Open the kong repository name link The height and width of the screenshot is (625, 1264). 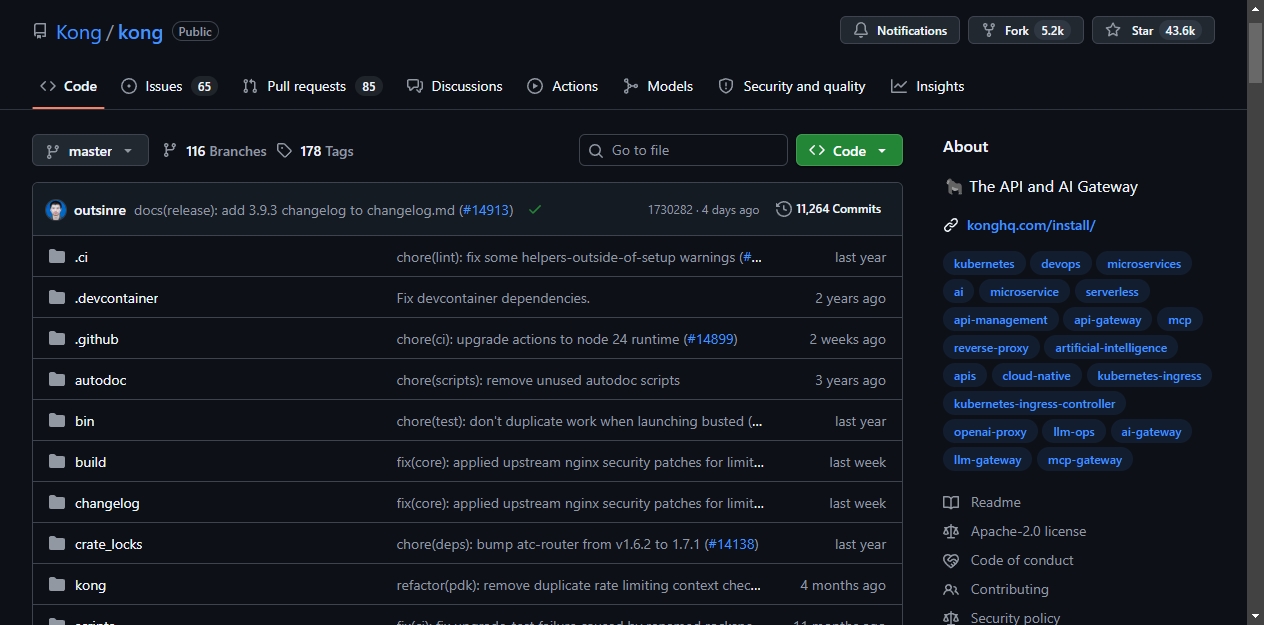pyautogui.click(x=140, y=32)
